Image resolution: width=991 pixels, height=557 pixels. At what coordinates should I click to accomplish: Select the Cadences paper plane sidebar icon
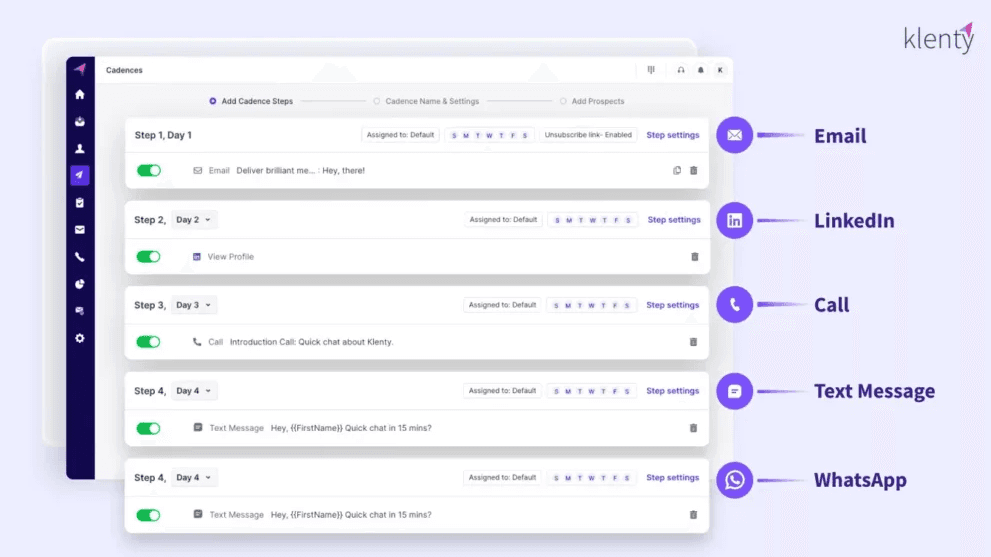click(x=80, y=175)
